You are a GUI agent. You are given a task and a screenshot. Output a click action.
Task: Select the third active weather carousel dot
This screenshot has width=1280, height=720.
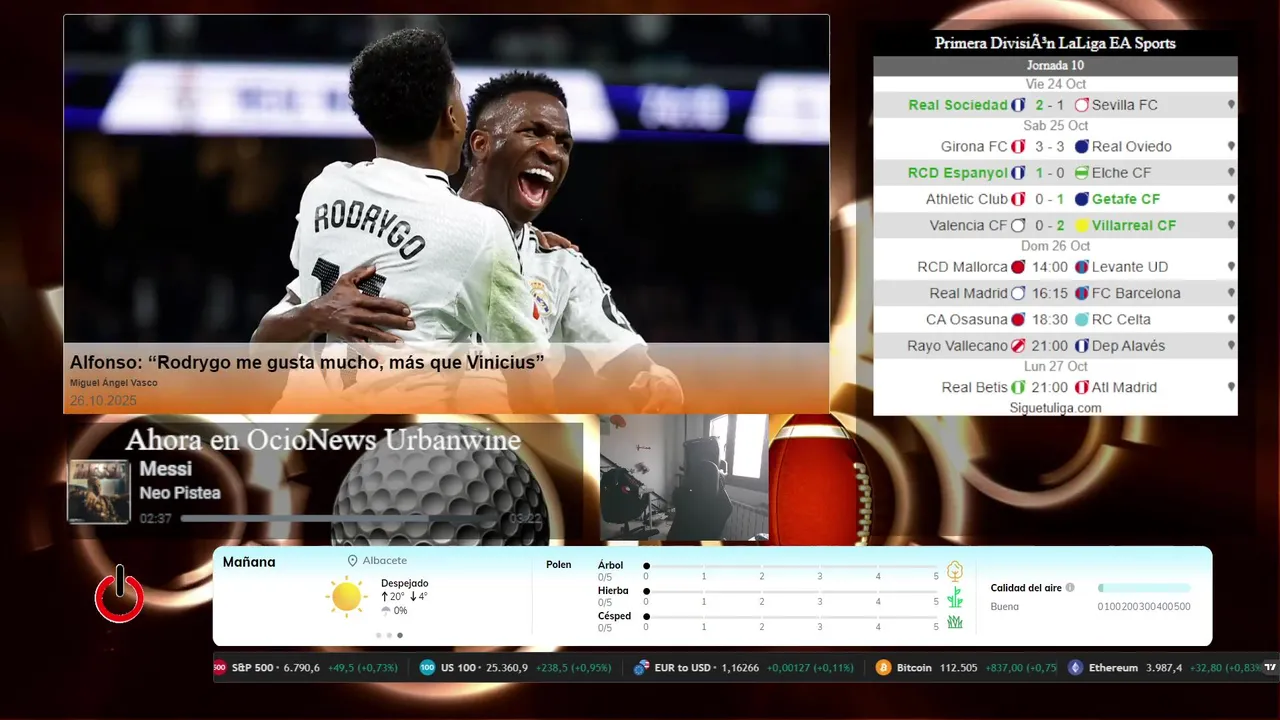point(400,635)
